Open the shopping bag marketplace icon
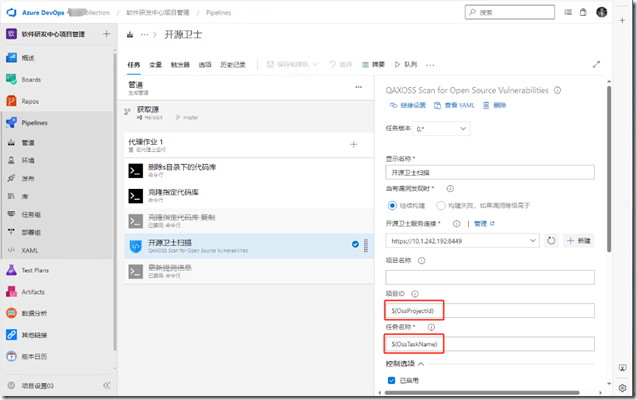637x400 pixels. [583, 12]
